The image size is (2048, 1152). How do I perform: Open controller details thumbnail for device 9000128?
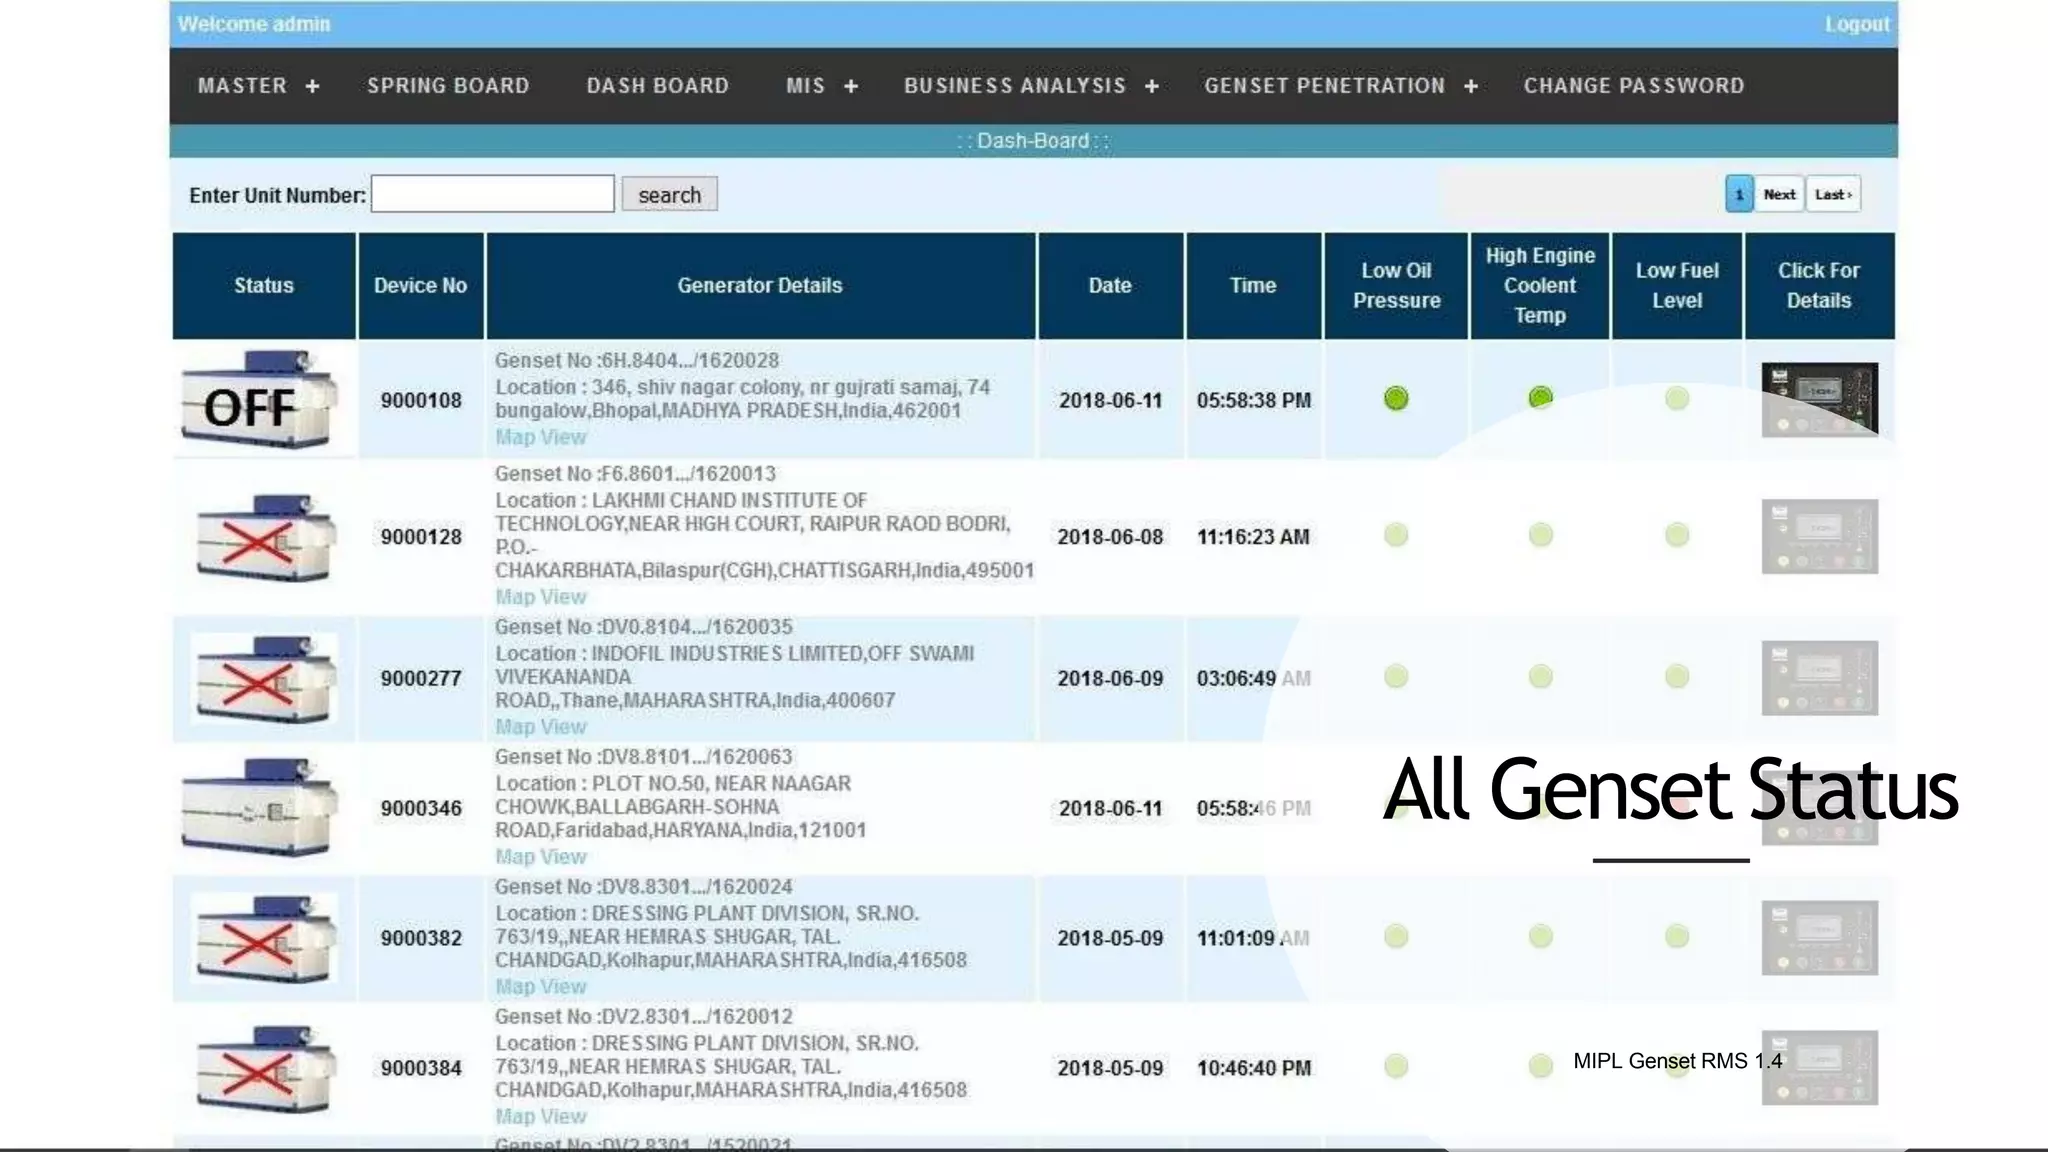pyautogui.click(x=1819, y=537)
